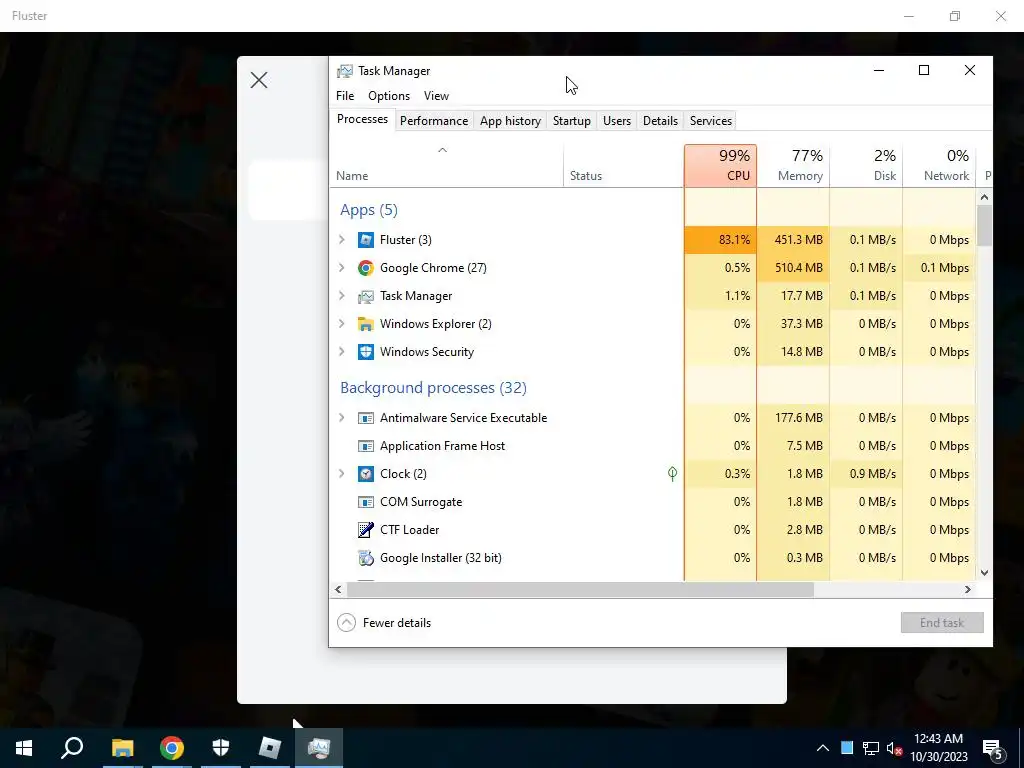Sort by the Status column header
1024x768 pixels.
(x=624, y=166)
